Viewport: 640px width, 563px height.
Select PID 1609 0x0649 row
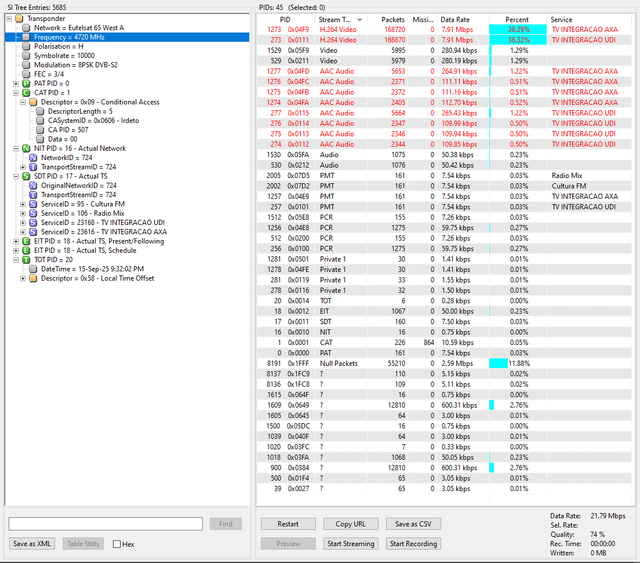tap(444, 405)
